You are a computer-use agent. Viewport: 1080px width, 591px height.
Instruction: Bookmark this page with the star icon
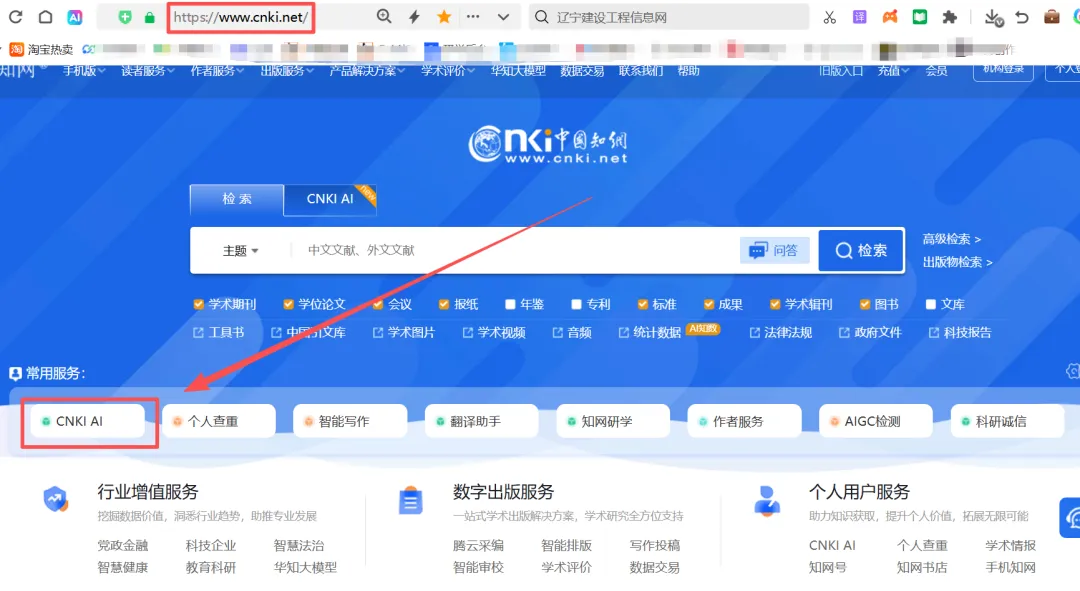coord(444,17)
